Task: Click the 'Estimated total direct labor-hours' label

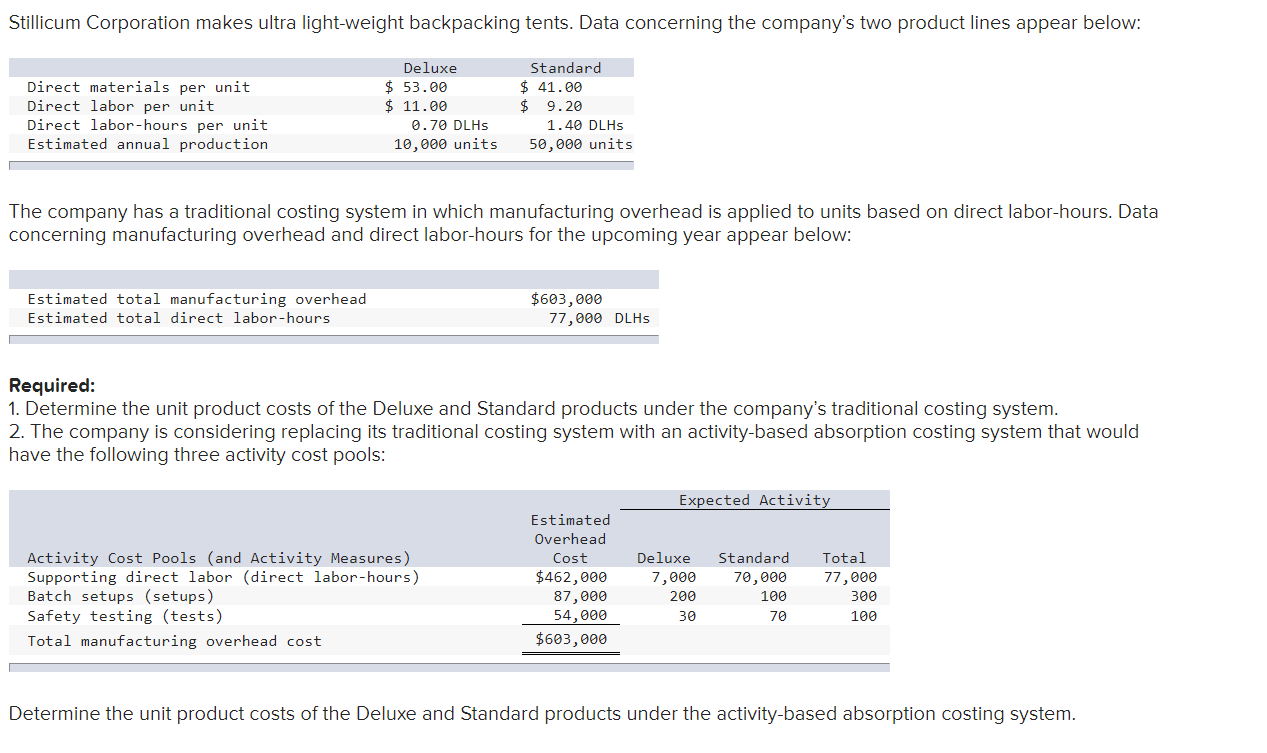Action: (x=179, y=318)
